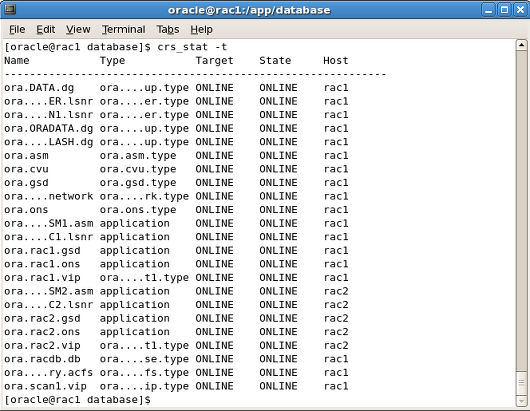Select the ora....ER.lsnr resource name
Image resolution: width=530 pixels, height=411 pixels.
48,101
